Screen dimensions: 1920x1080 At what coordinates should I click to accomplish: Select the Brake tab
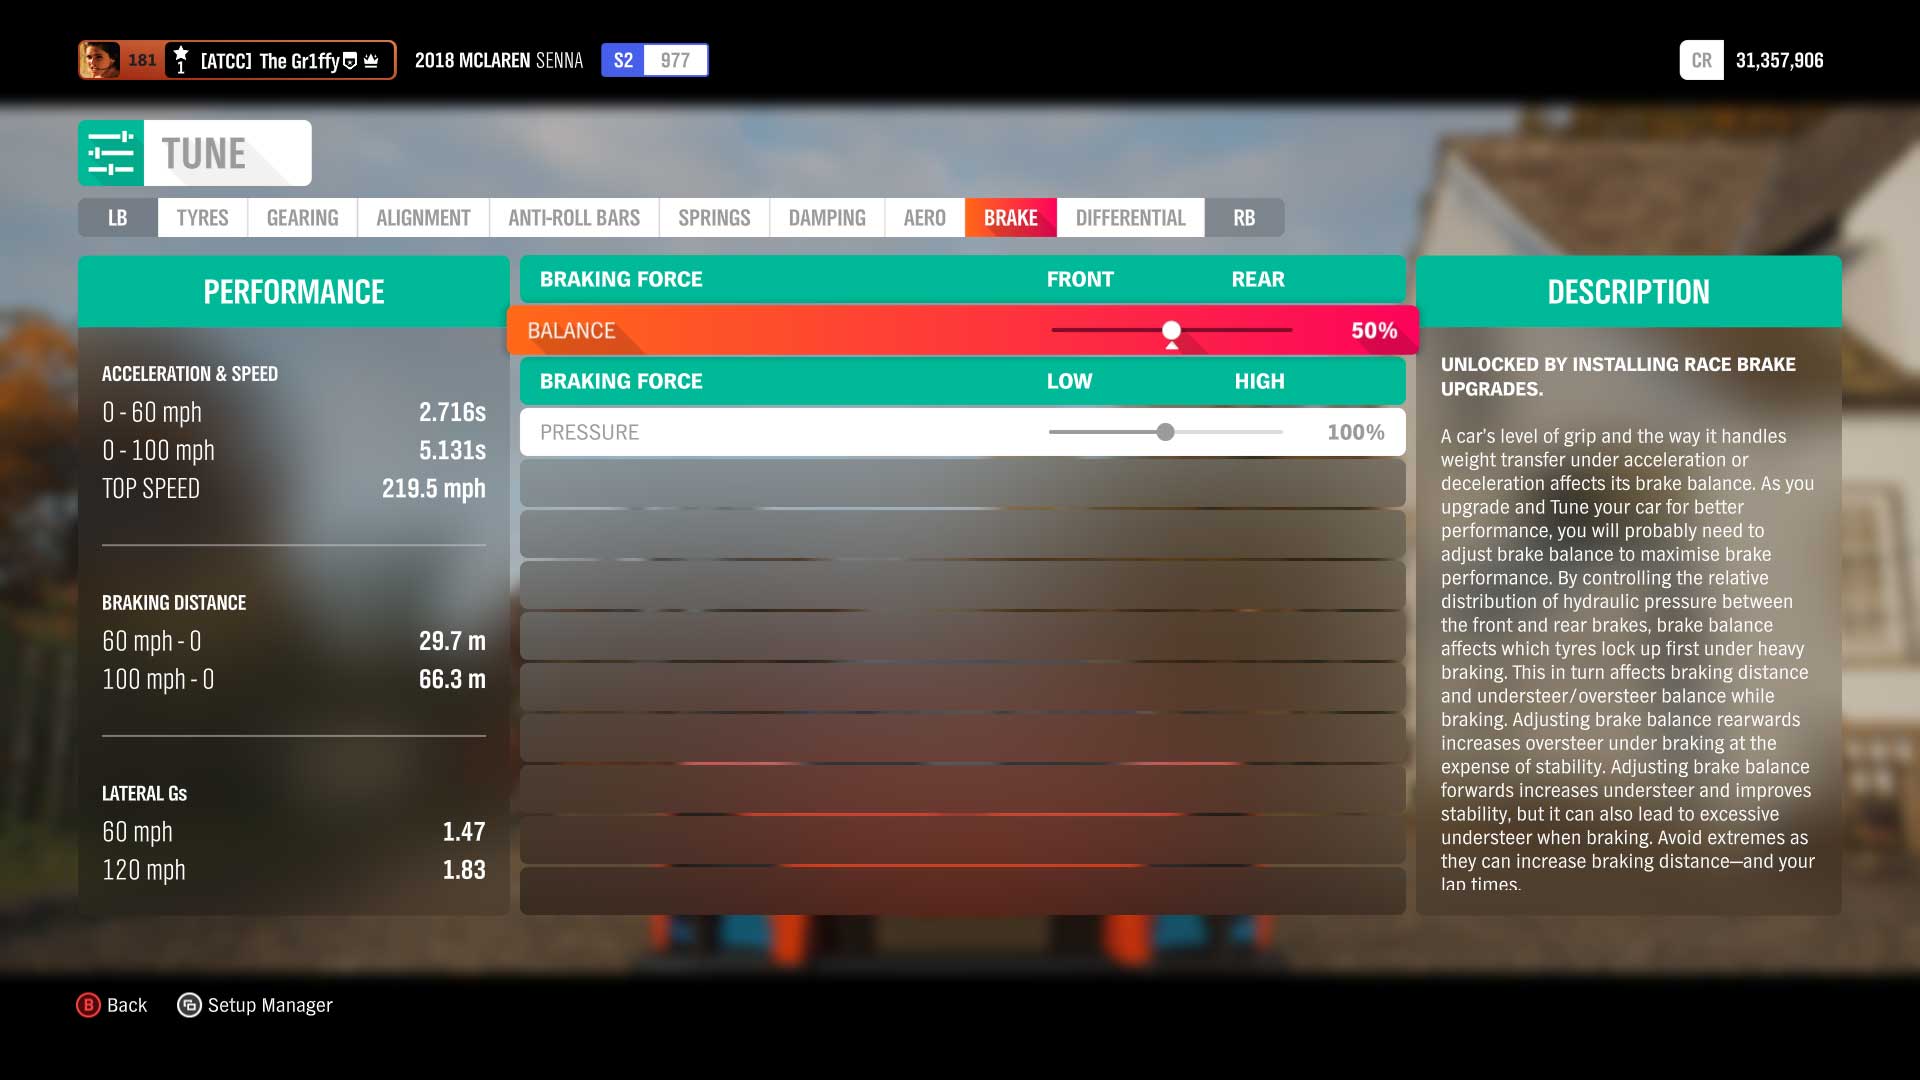(x=1010, y=218)
